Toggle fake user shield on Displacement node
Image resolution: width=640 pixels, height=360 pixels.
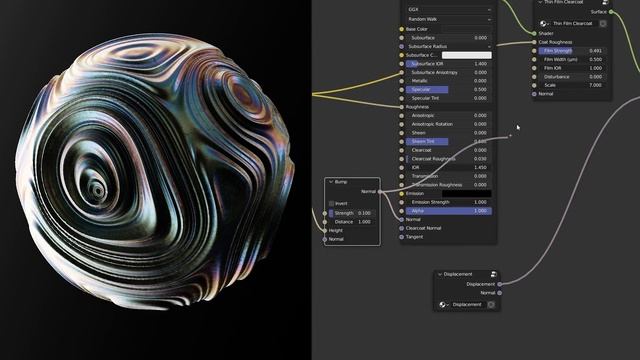click(491, 305)
